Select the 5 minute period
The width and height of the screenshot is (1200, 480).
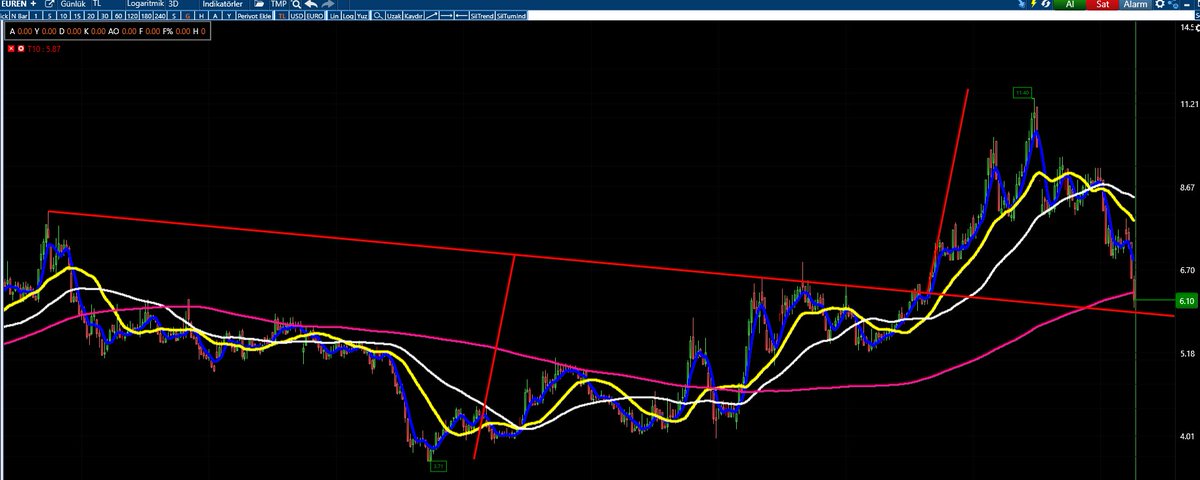click(50, 16)
